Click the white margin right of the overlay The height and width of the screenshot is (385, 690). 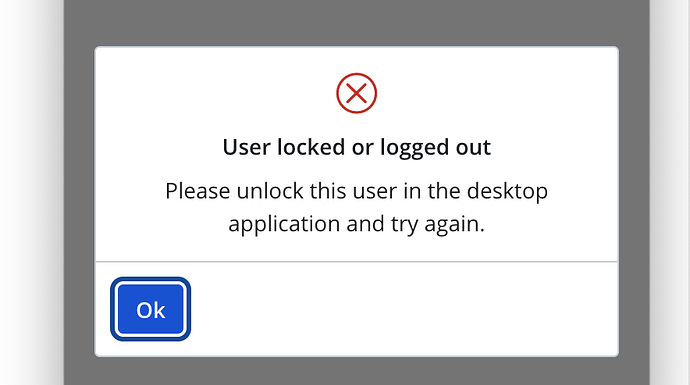[x=670, y=192]
